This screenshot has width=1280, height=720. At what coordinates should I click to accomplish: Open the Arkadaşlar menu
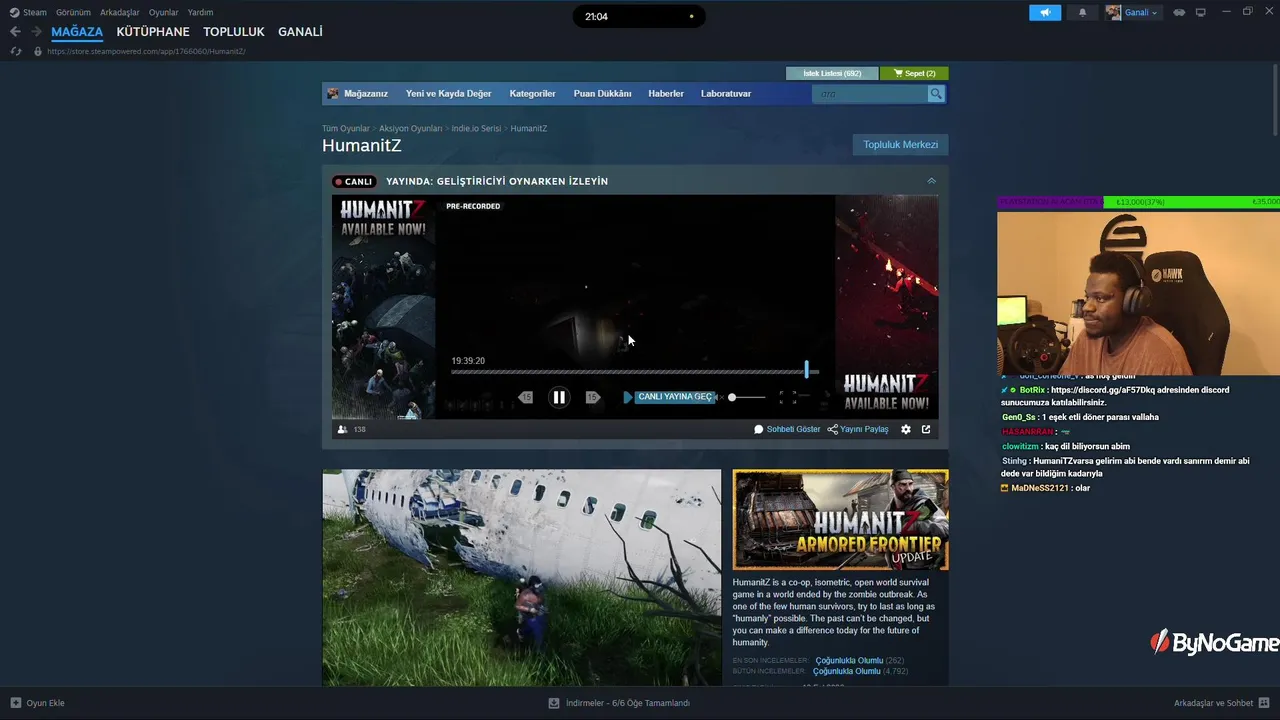point(120,13)
